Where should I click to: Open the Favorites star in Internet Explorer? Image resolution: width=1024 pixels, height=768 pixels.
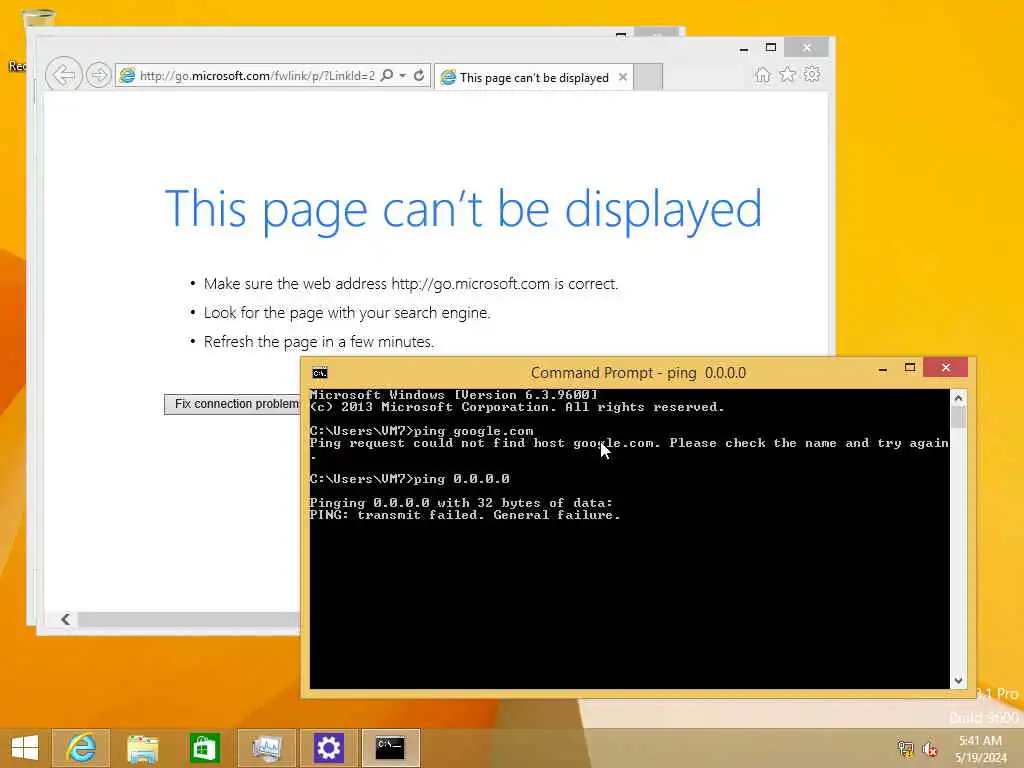(x=788, y=74)
